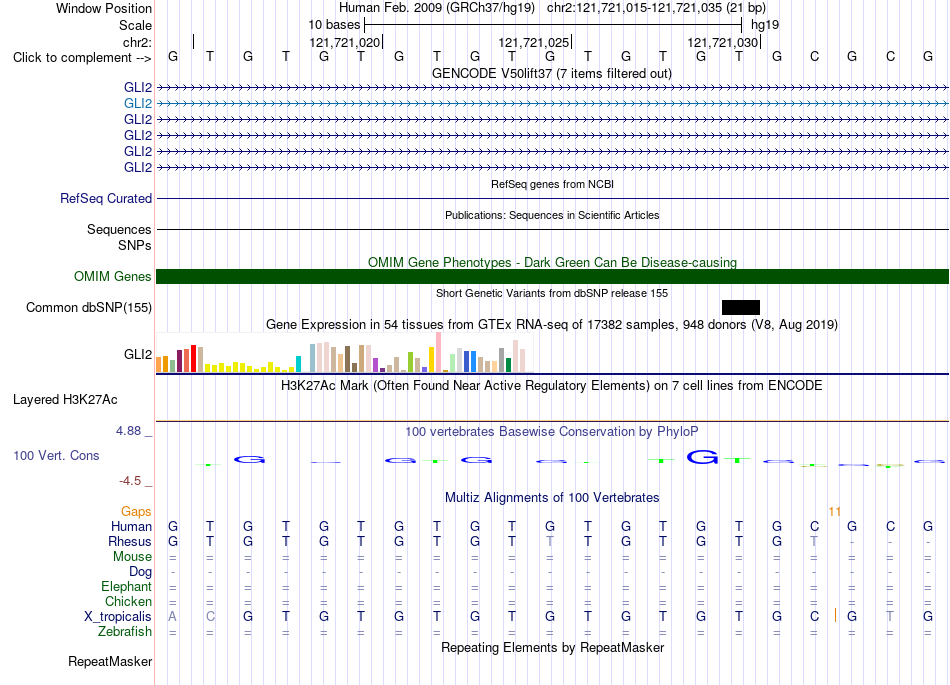The image size is (950, 685).
Task: Click the 121,721,025 coordinate label
Action: [533, 42]
